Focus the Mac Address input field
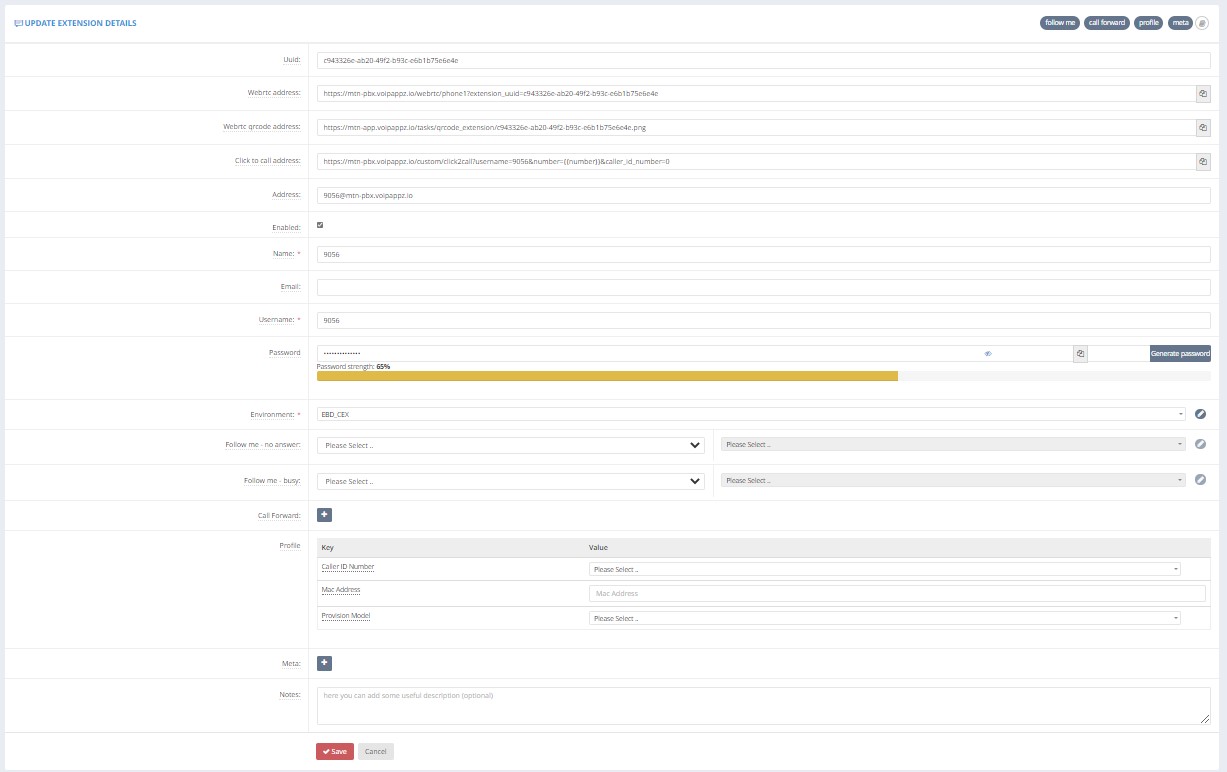Image resolution: width=1227 pixels, height=772 pixels. point(897,593)
